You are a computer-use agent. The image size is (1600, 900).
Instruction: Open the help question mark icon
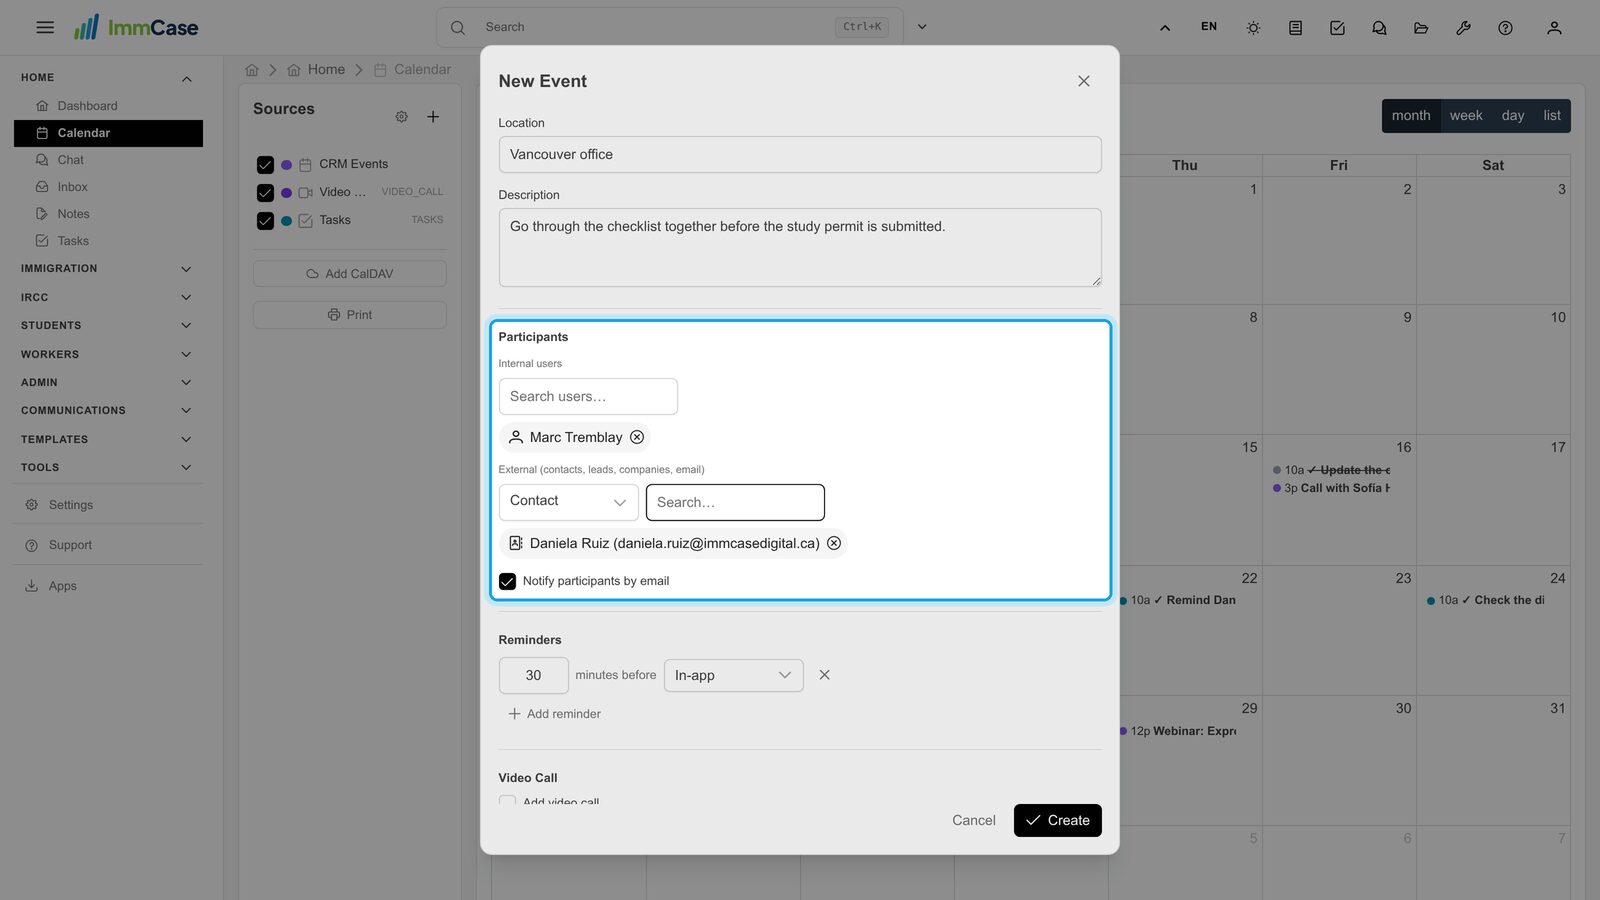coord(1505,28)
